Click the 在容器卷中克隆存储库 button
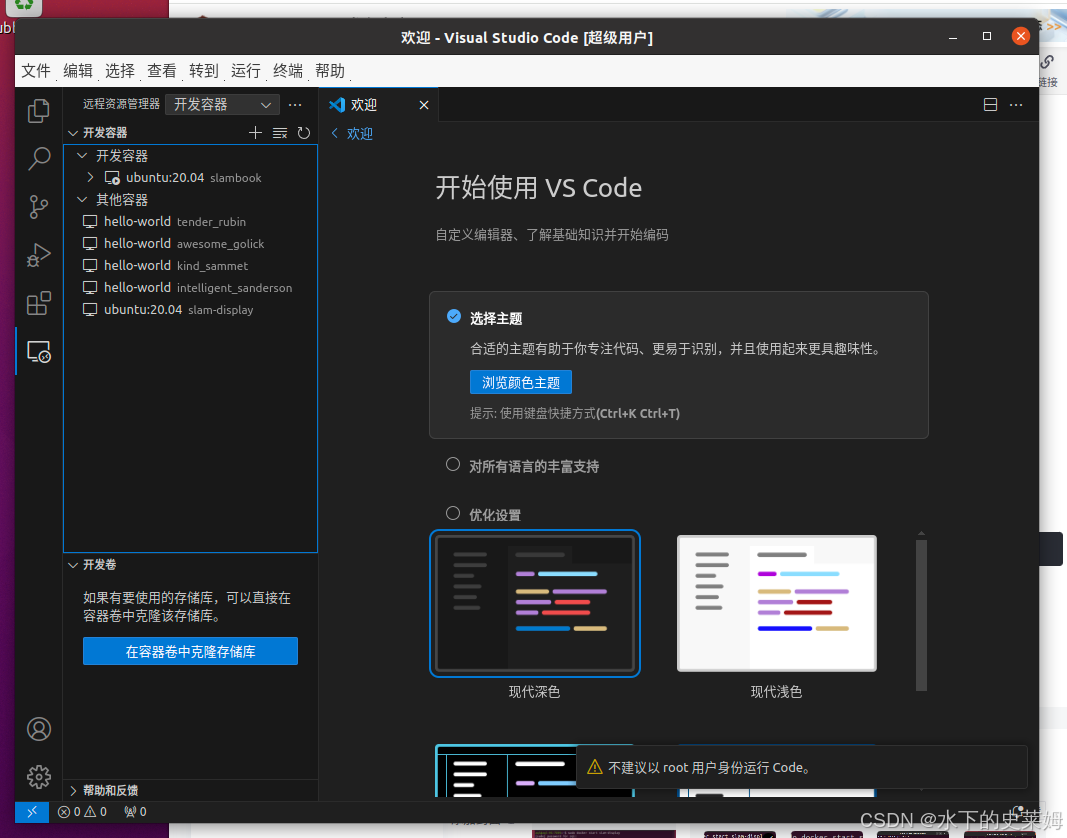The image size is (1067, 838). click(x=190, y=651)
